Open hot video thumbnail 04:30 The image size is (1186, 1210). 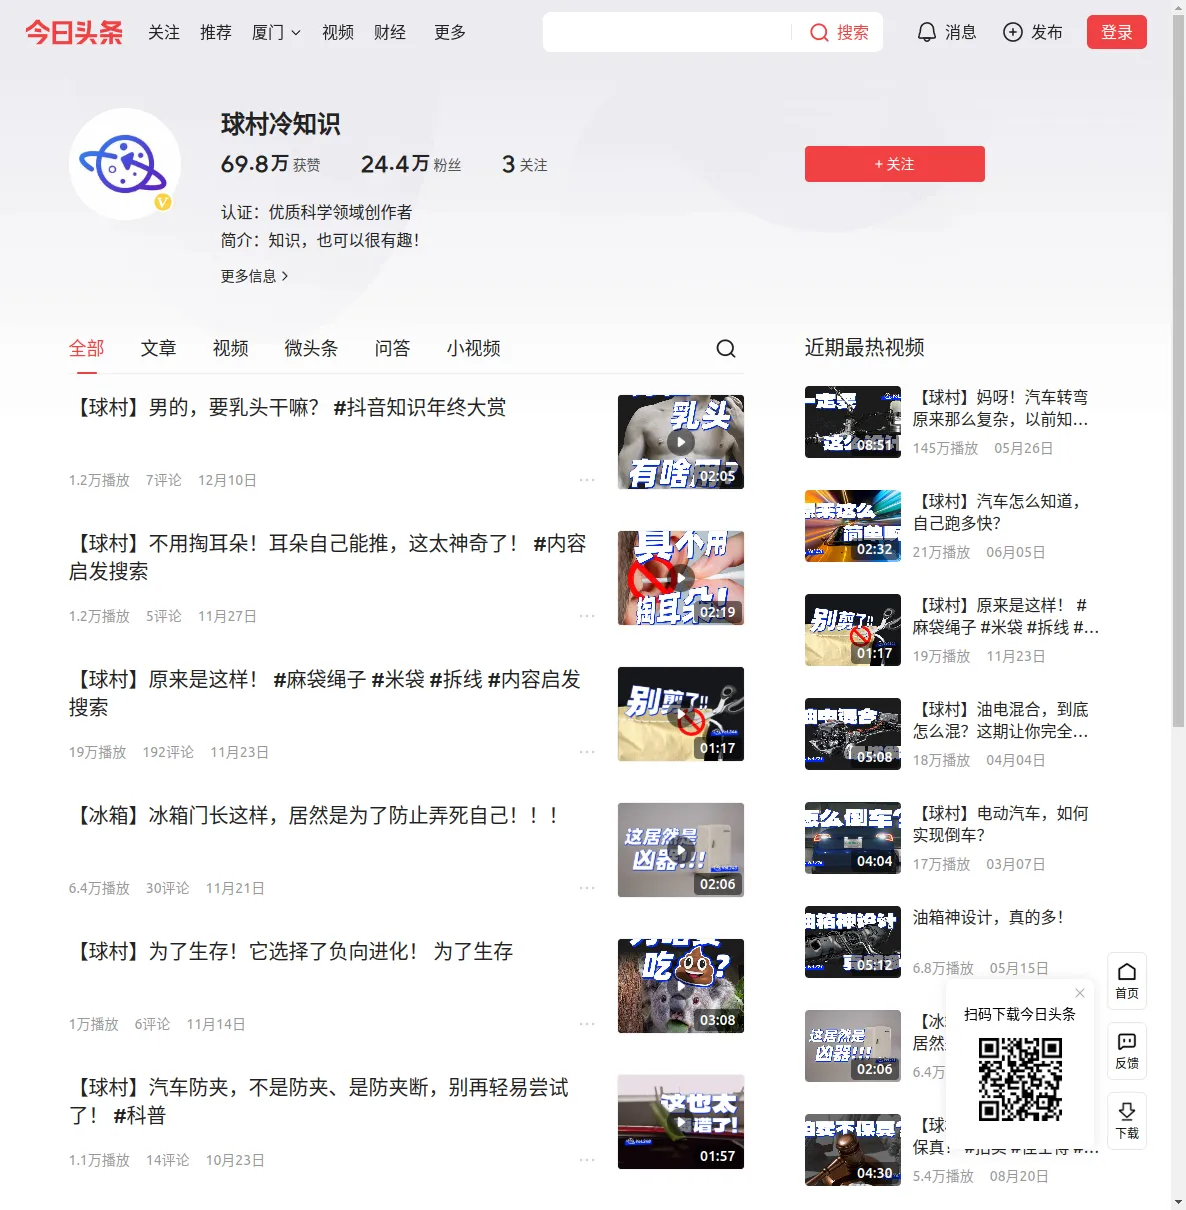(x=853, y=1150)
